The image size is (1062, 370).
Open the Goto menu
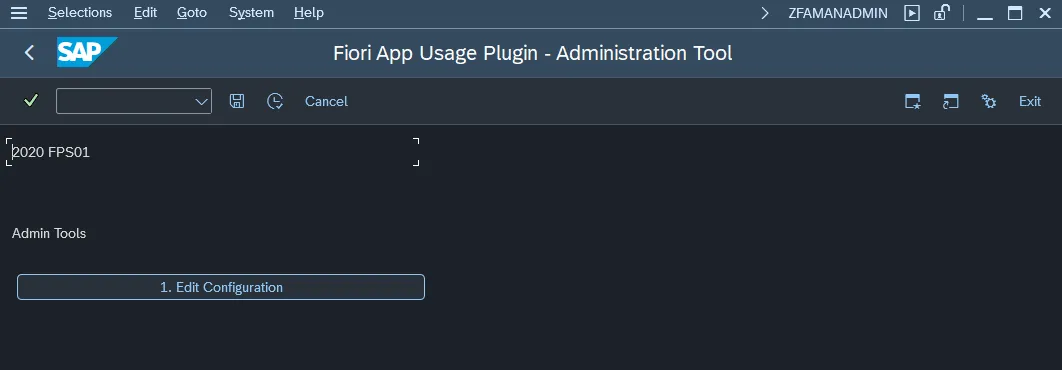click(192, 13)
